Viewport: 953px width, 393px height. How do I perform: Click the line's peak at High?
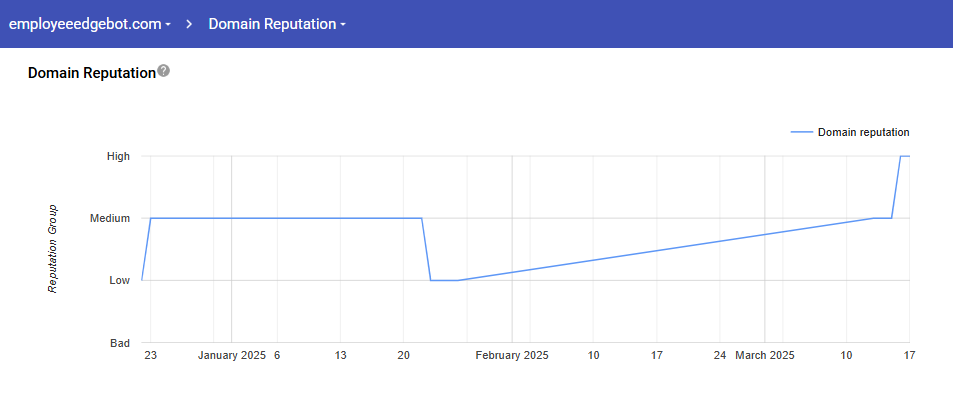(904, 156)
